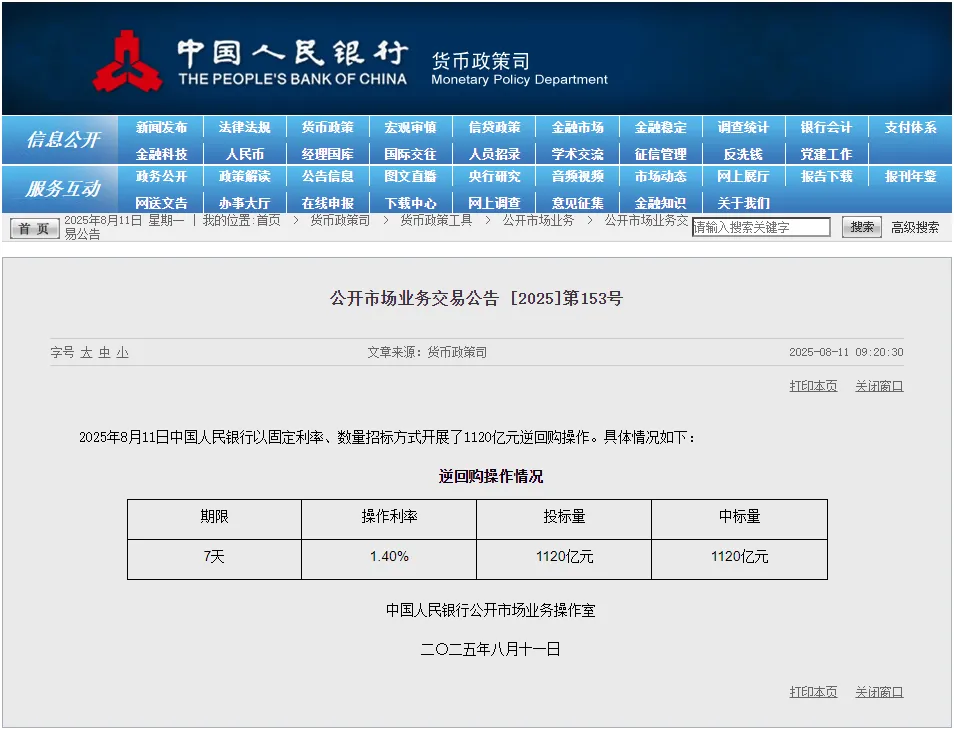
Task: Set font size to 小 (small)
Action: point(122,353)
